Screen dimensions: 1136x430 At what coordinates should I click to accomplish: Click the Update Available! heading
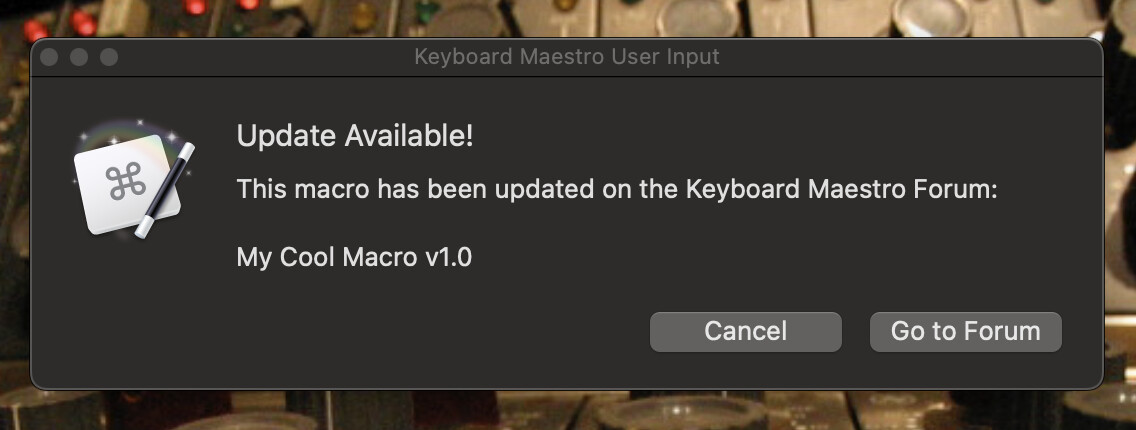[x=355, y=137]
